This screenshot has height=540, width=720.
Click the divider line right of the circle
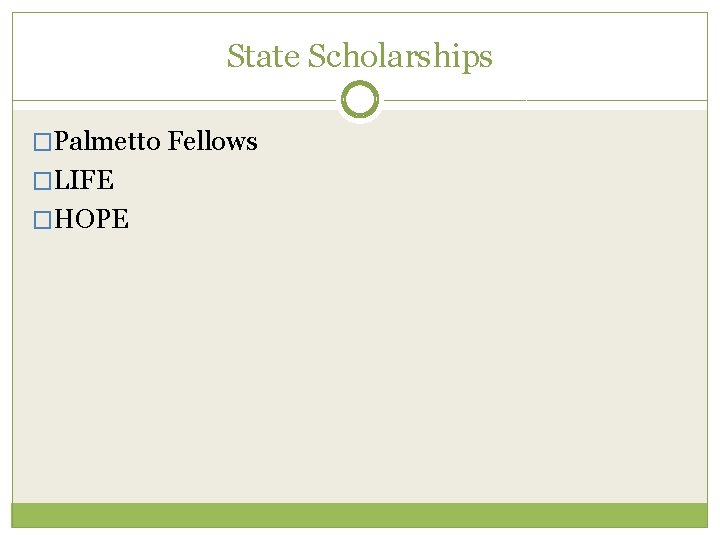click(540, 100)
